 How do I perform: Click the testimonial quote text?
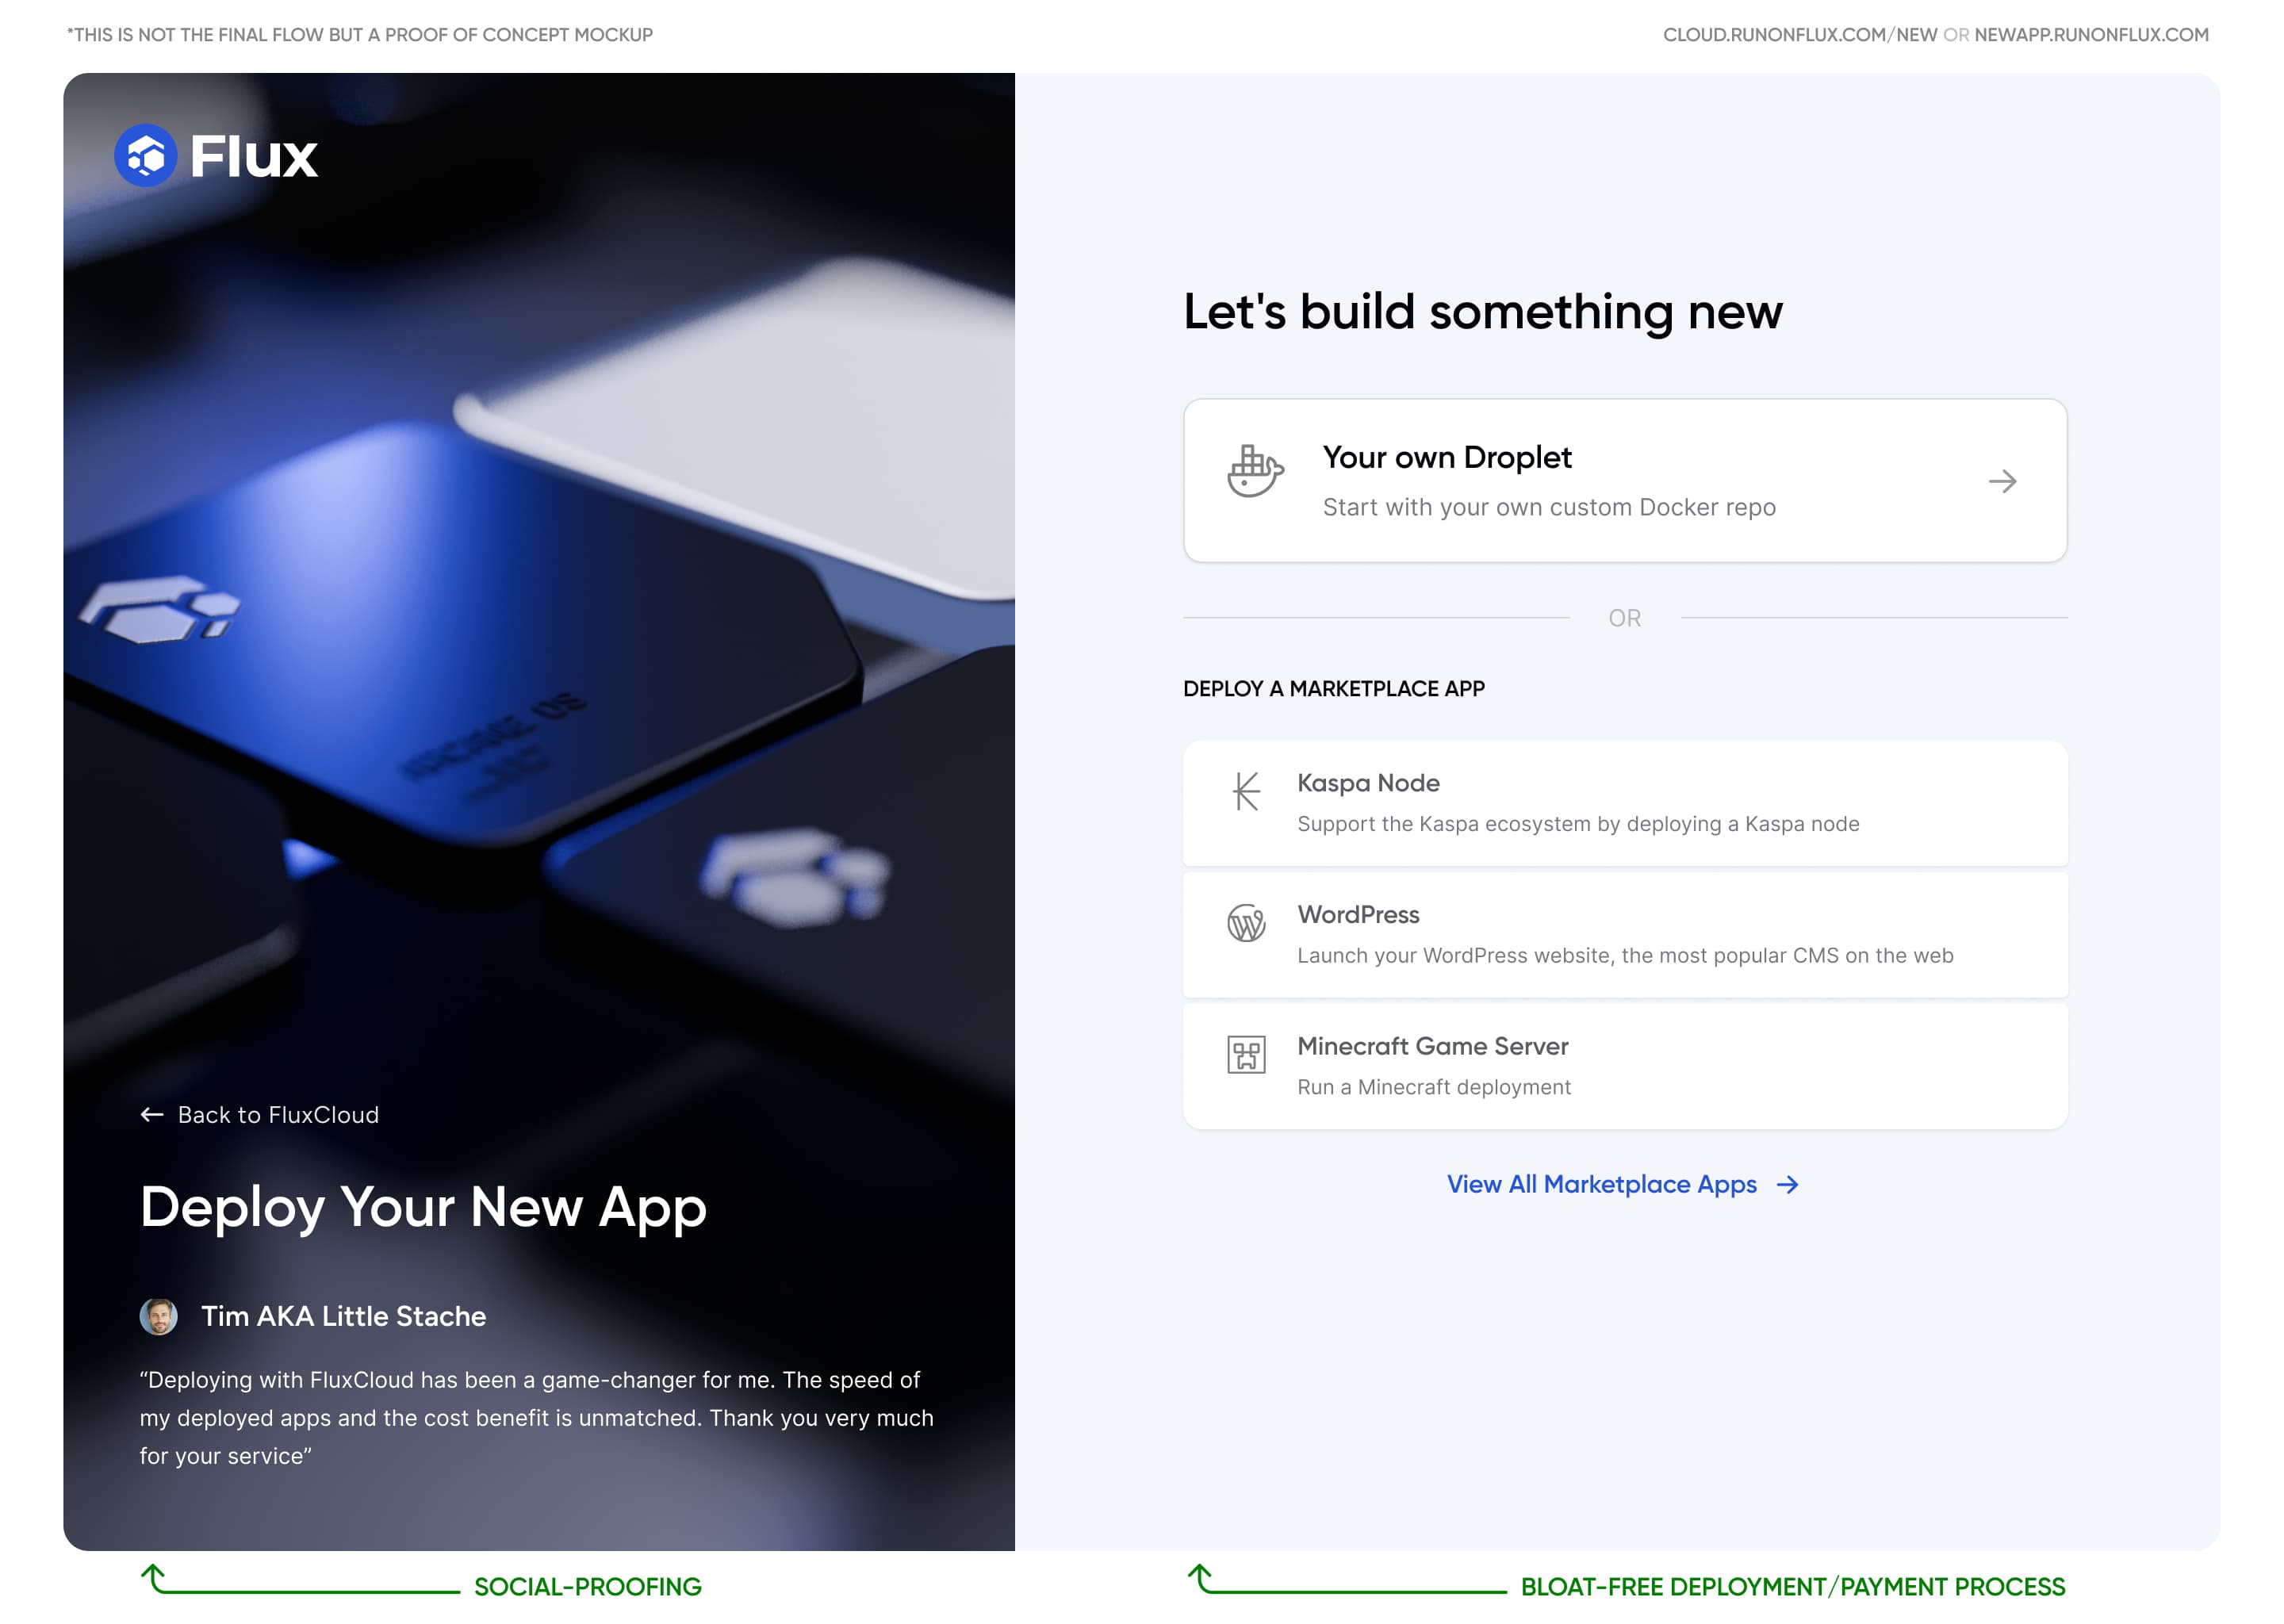click(537, 1418)
